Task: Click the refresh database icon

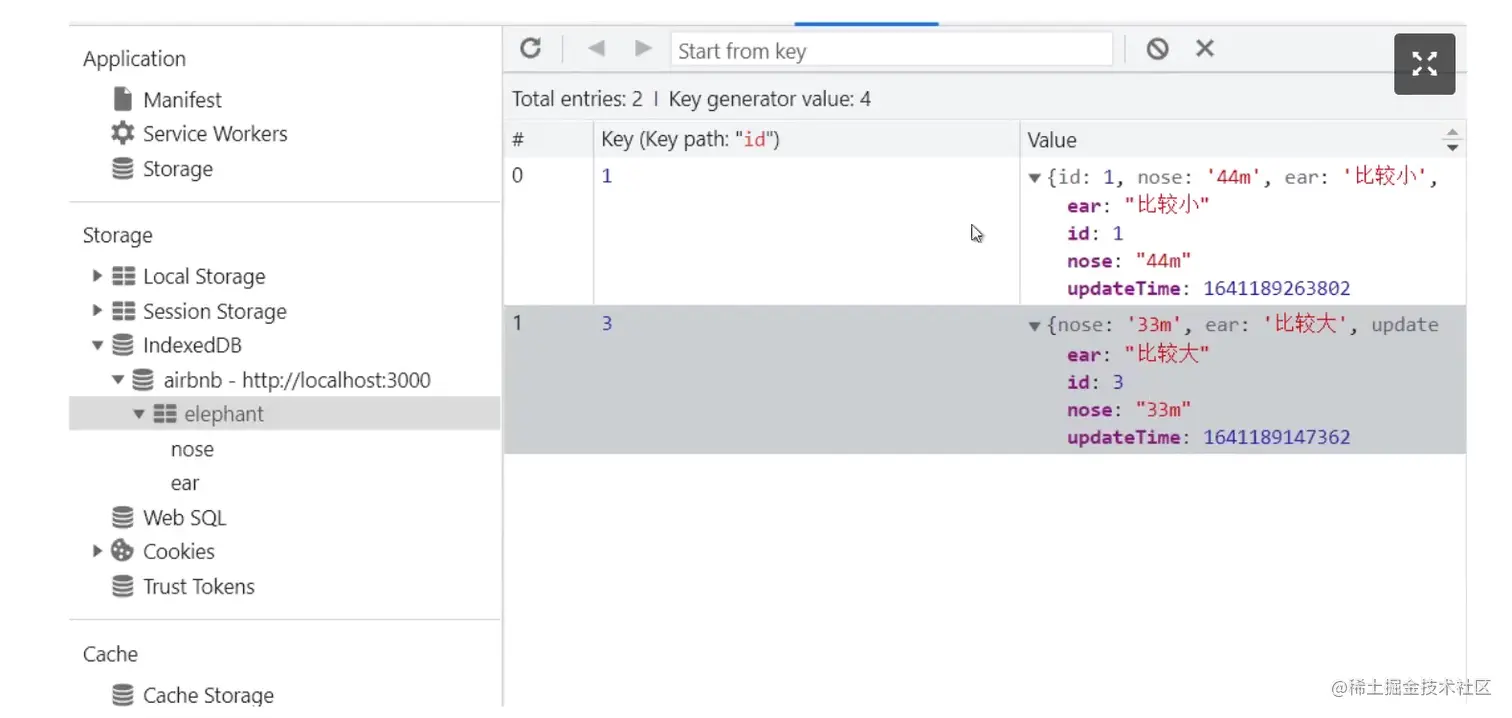Action: click(531, 48)
